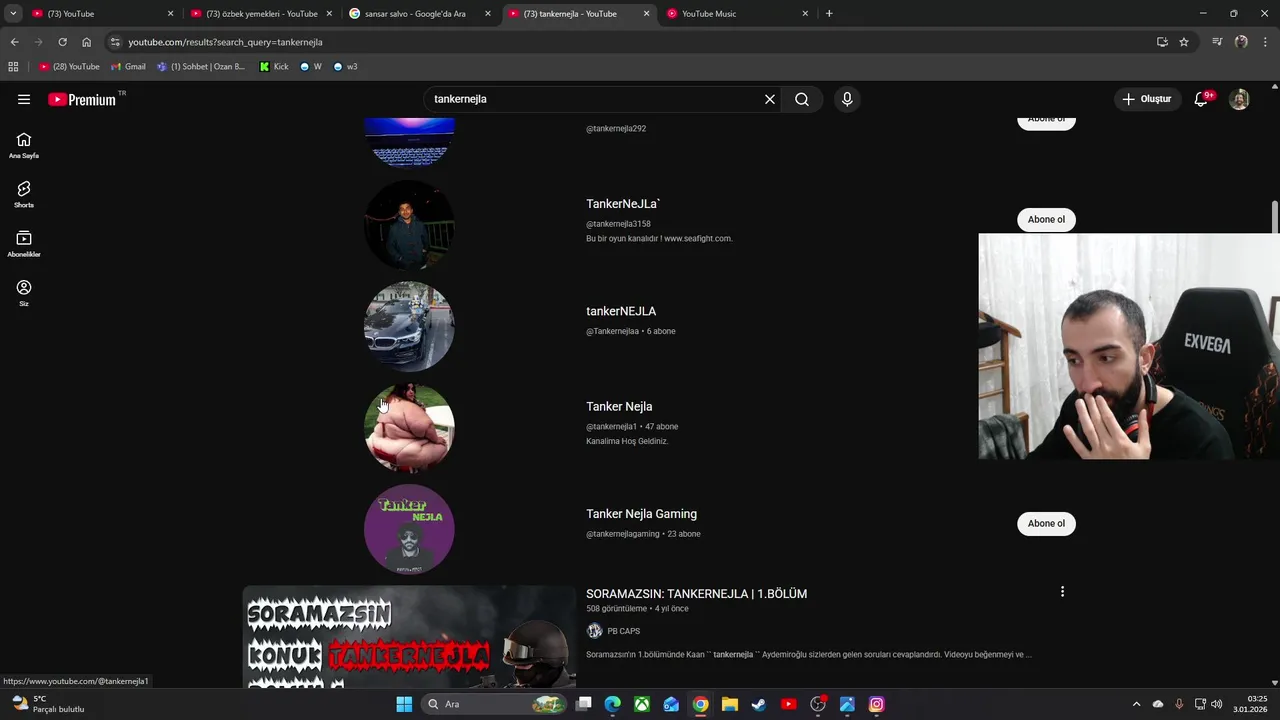Image resolution: width=1280 pixels, height=720 pixels.
Task: Open Abonelikler in the sidebar
Action: coord(24,244)
